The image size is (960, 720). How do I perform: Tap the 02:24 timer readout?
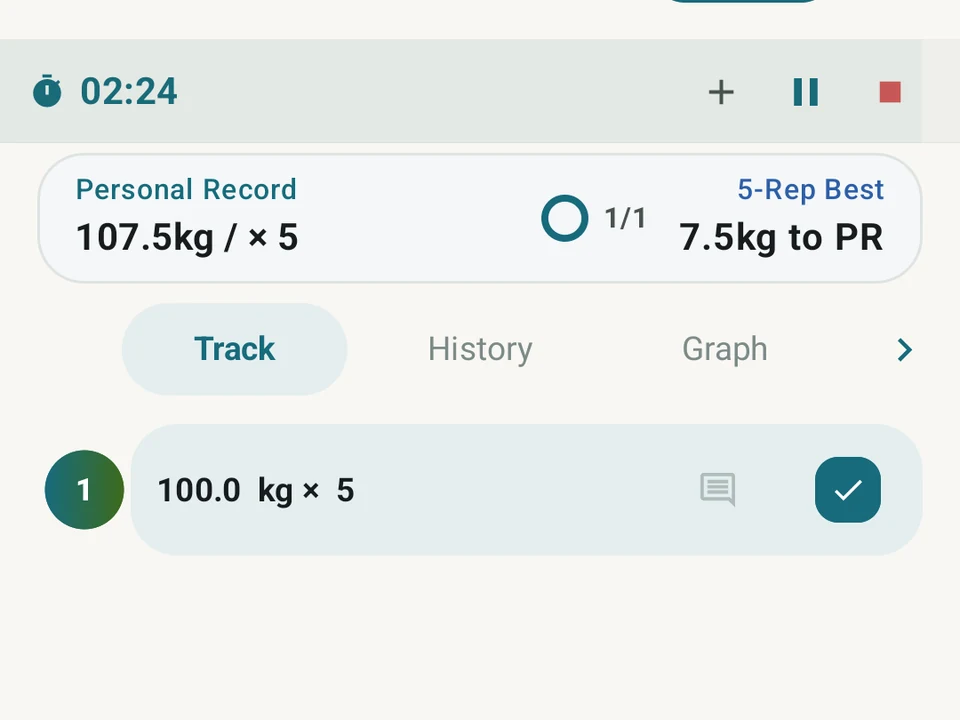pos(129,91)
